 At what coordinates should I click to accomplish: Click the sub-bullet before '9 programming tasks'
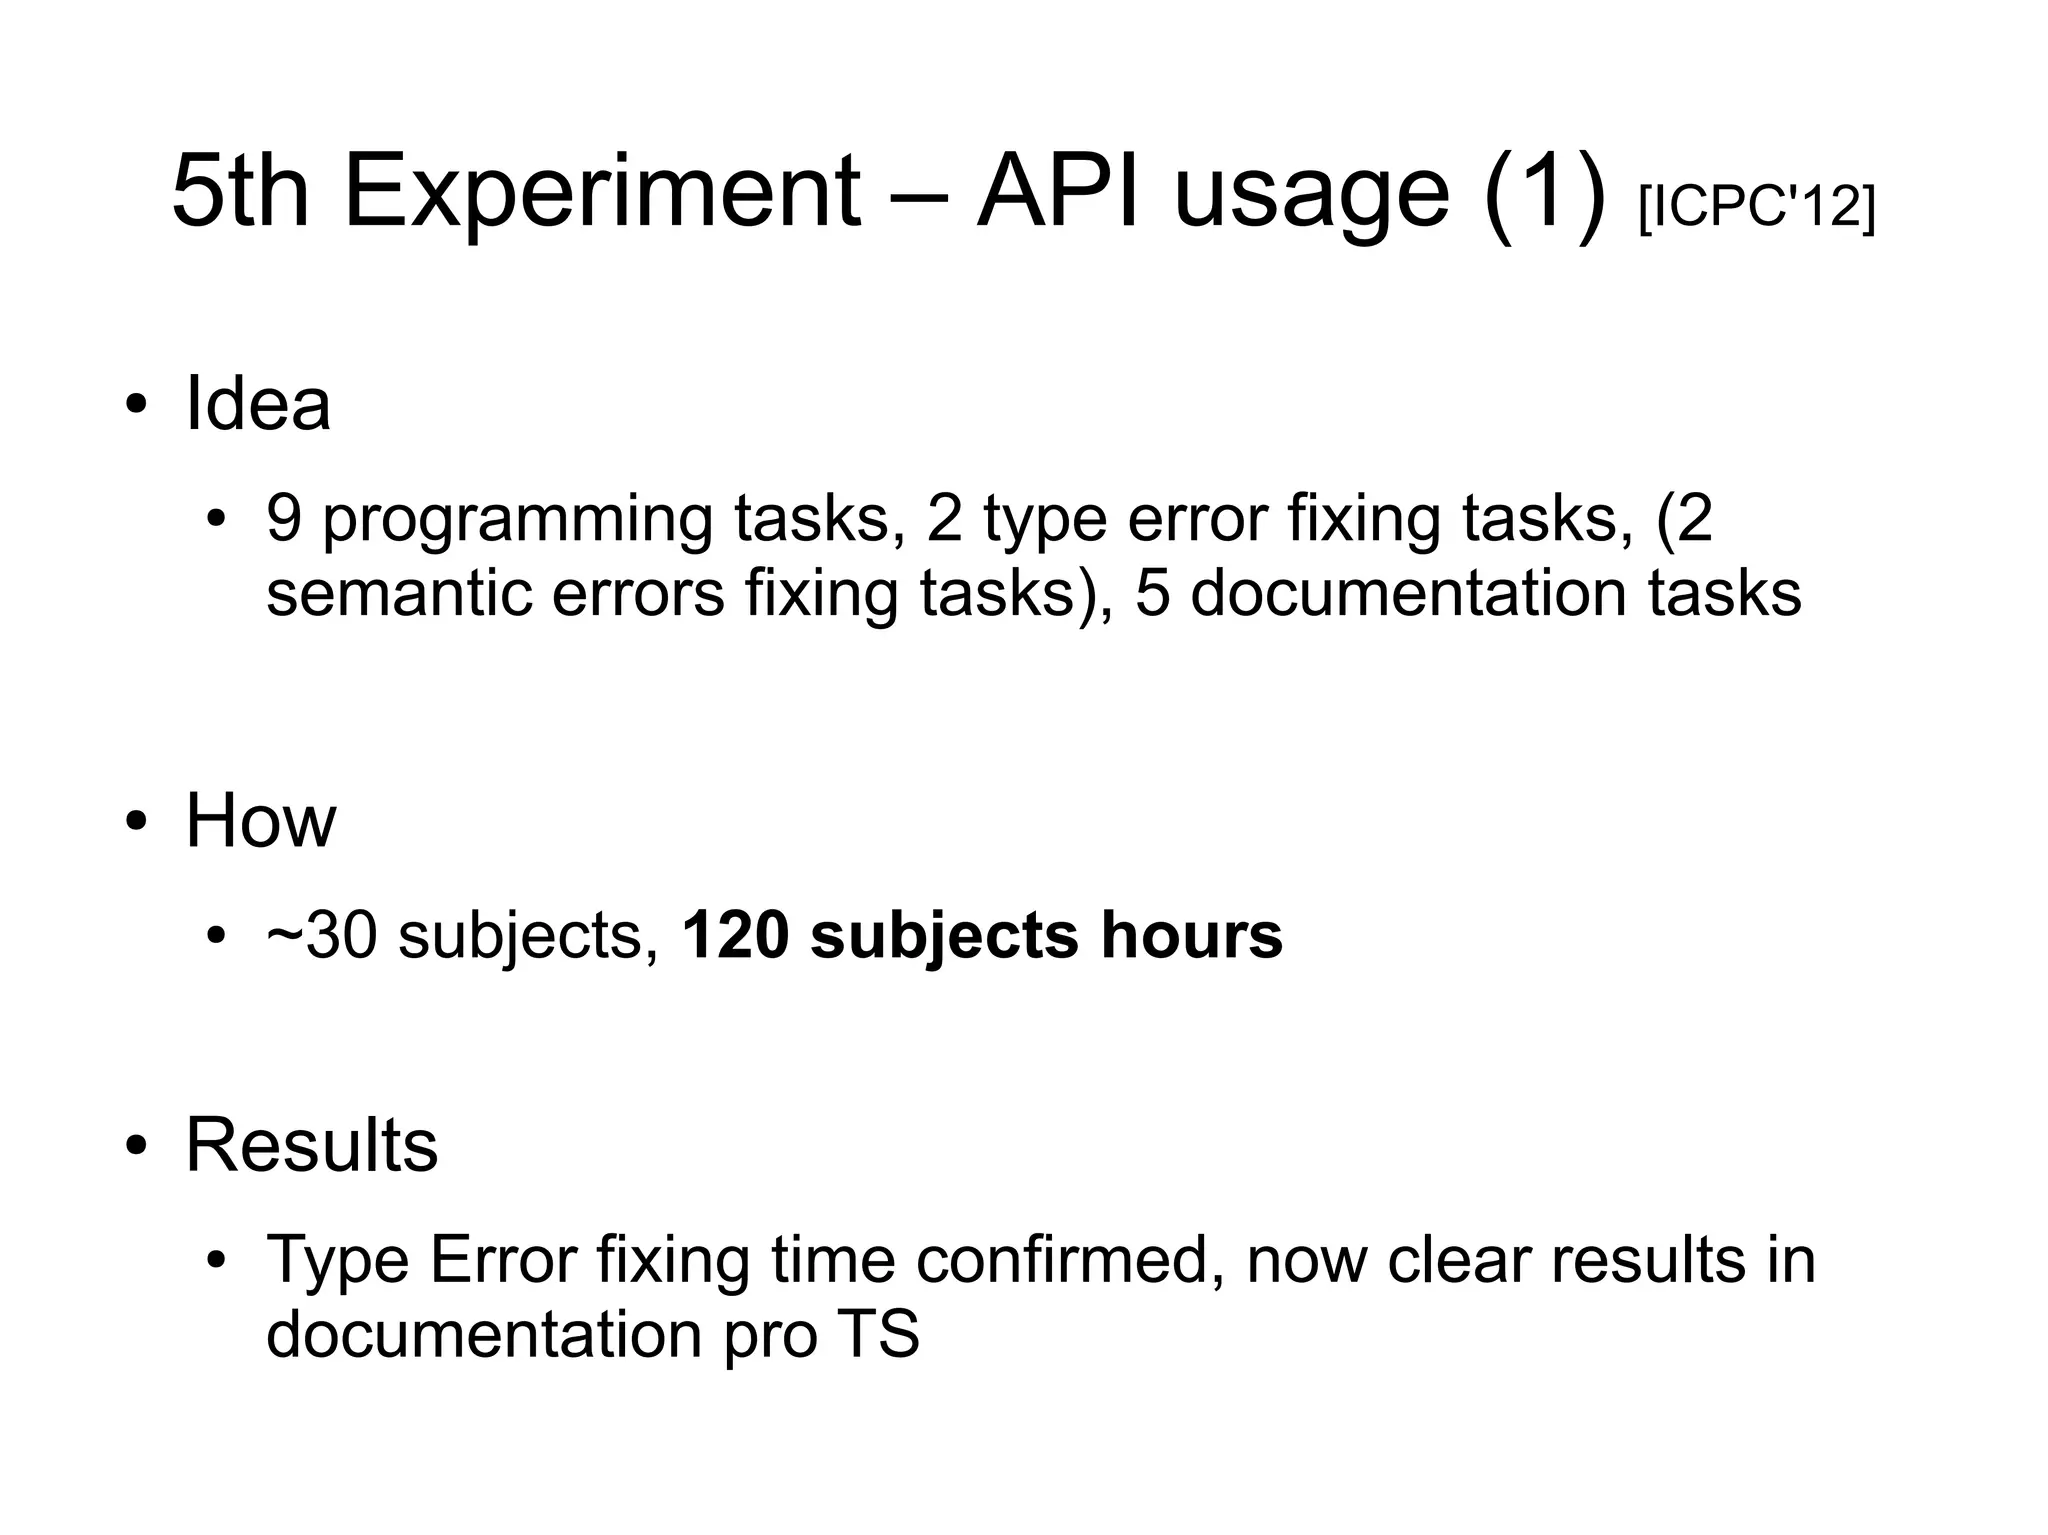point(217,521)
